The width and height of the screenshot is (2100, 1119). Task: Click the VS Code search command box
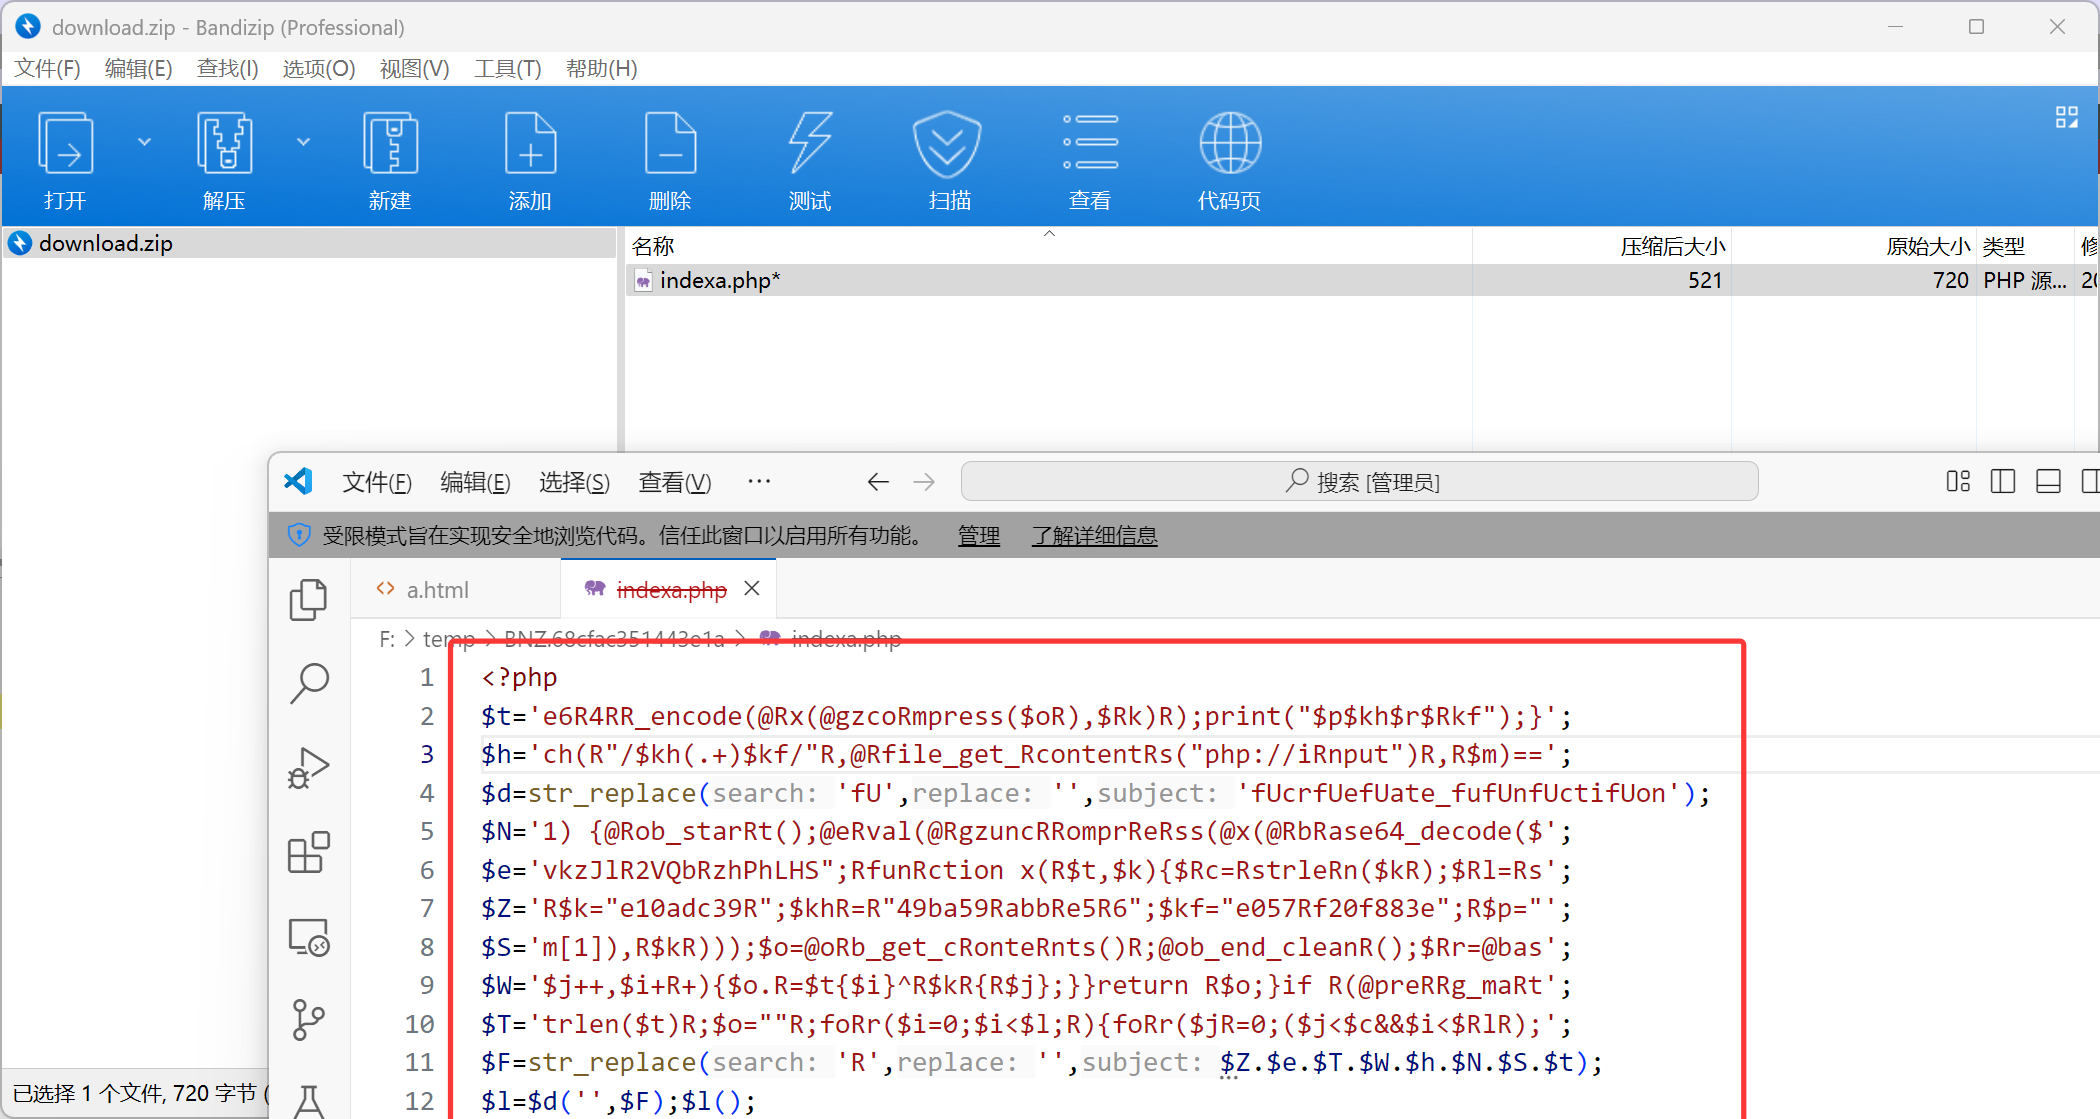pyautogui.click(x=1359, y=482)
